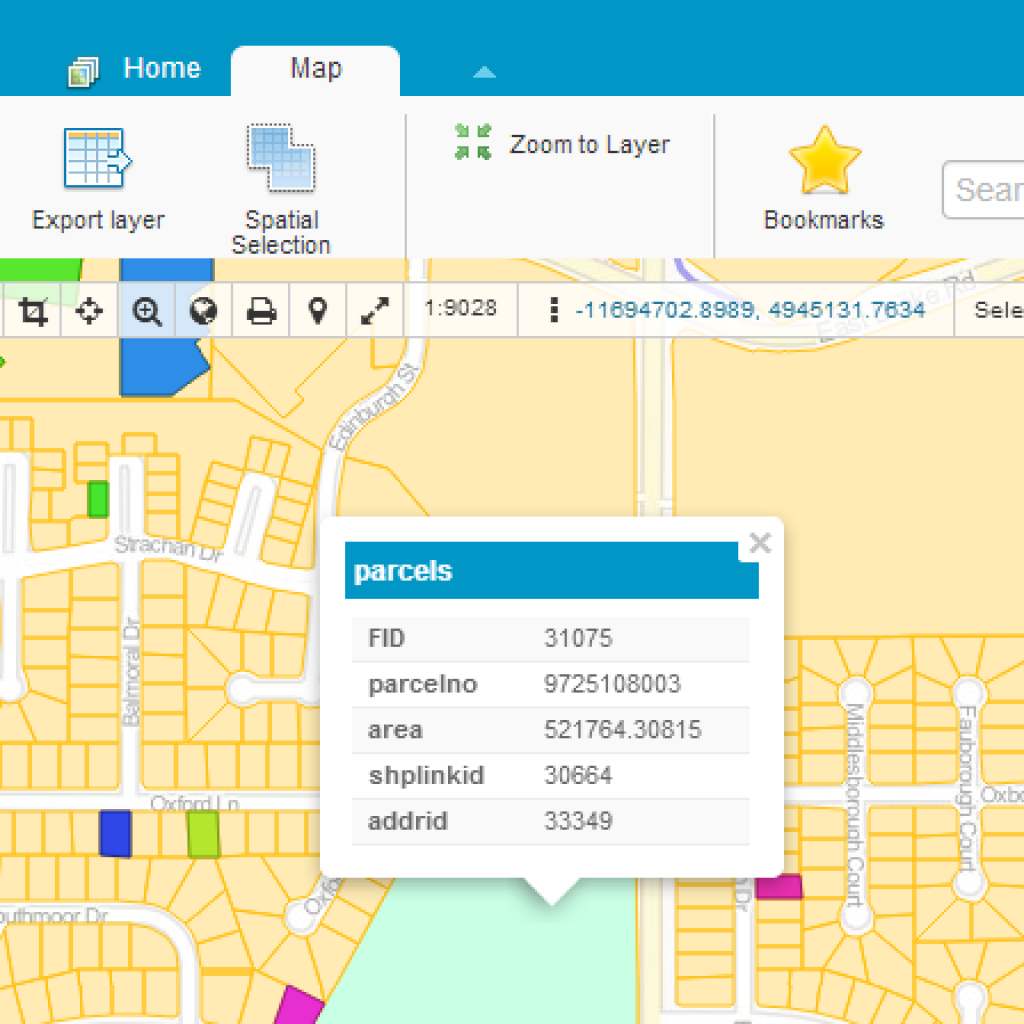Click the map coordinates readout
Screen dimensions: 1024x1024
click(750, 310)
